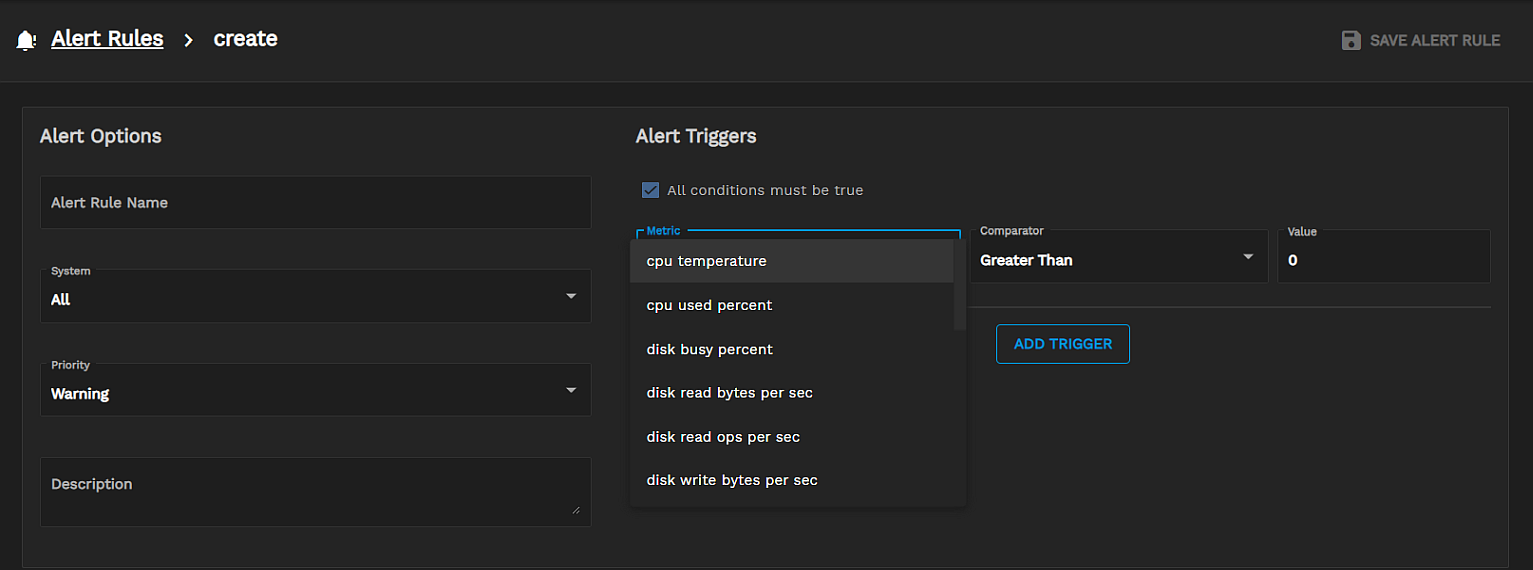The image size is (1533, 570).
Task: Click into the Description text area
Action: click(315, 492)
